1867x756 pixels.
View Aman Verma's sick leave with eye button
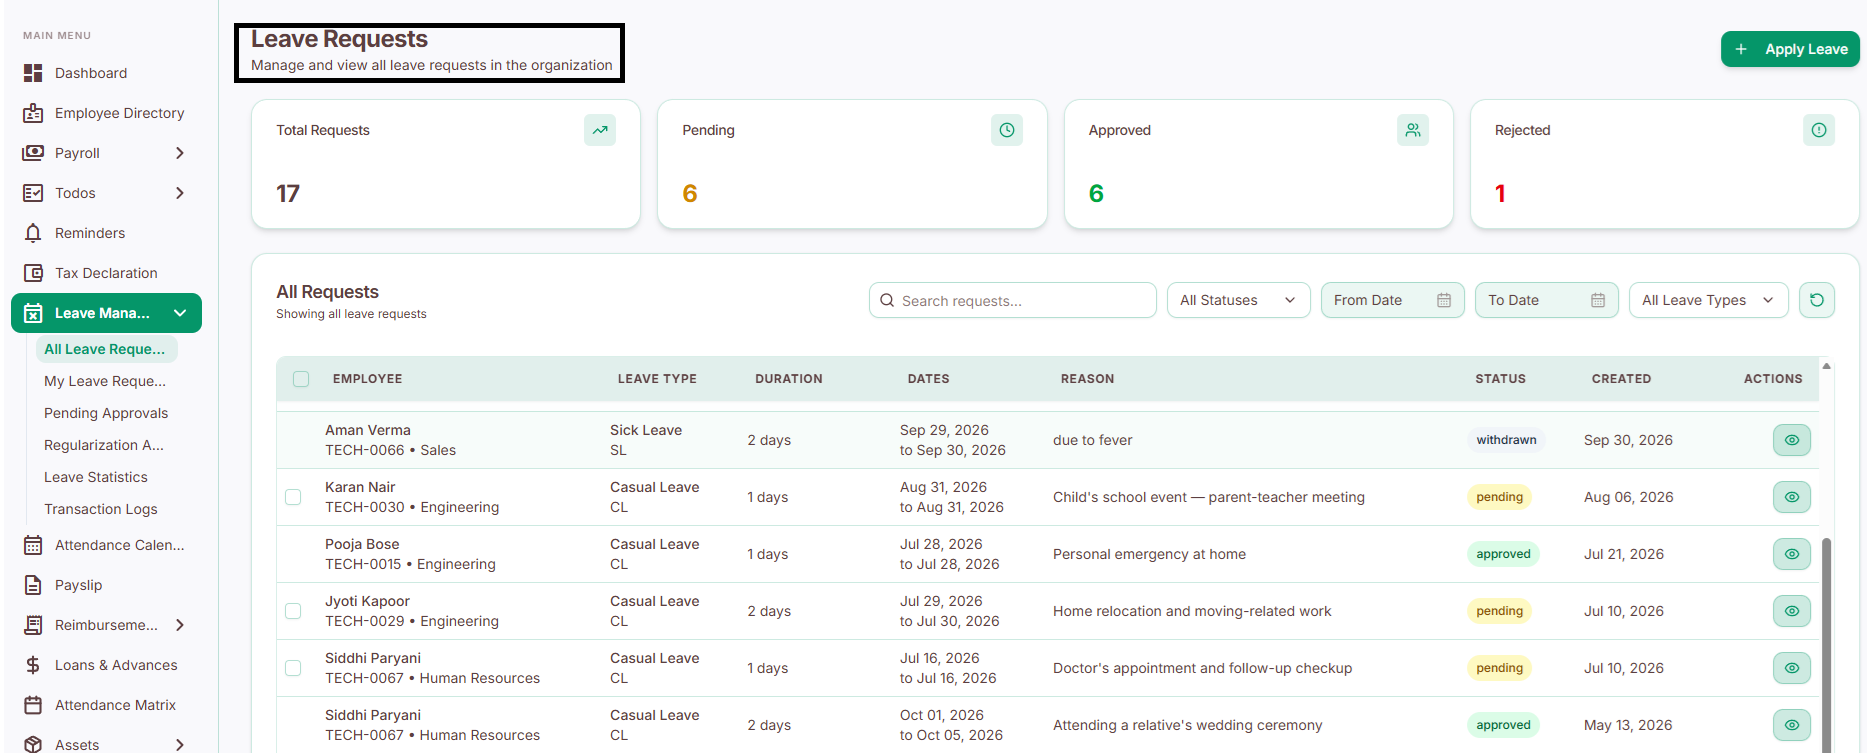[x=1792, y=440]
